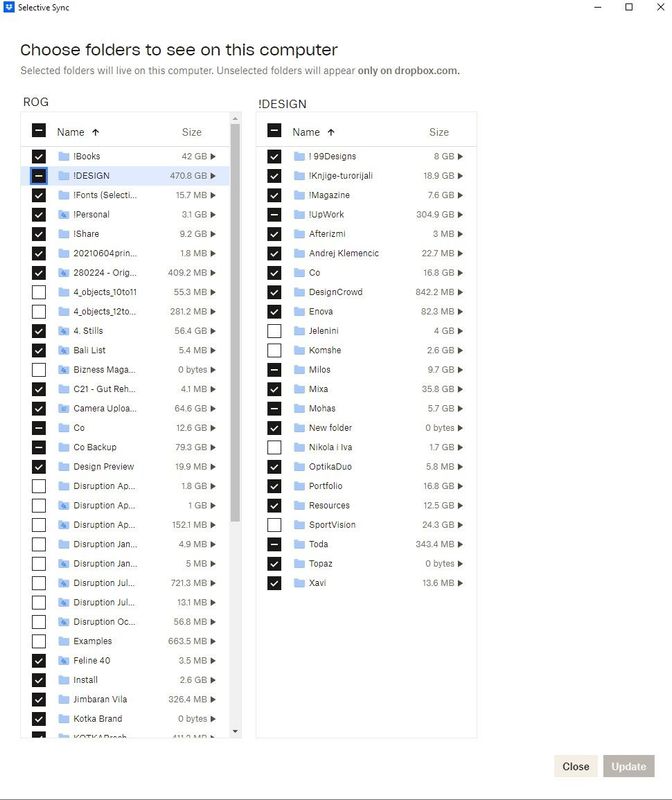Maximize the Selective Sync window

point(629,7)
